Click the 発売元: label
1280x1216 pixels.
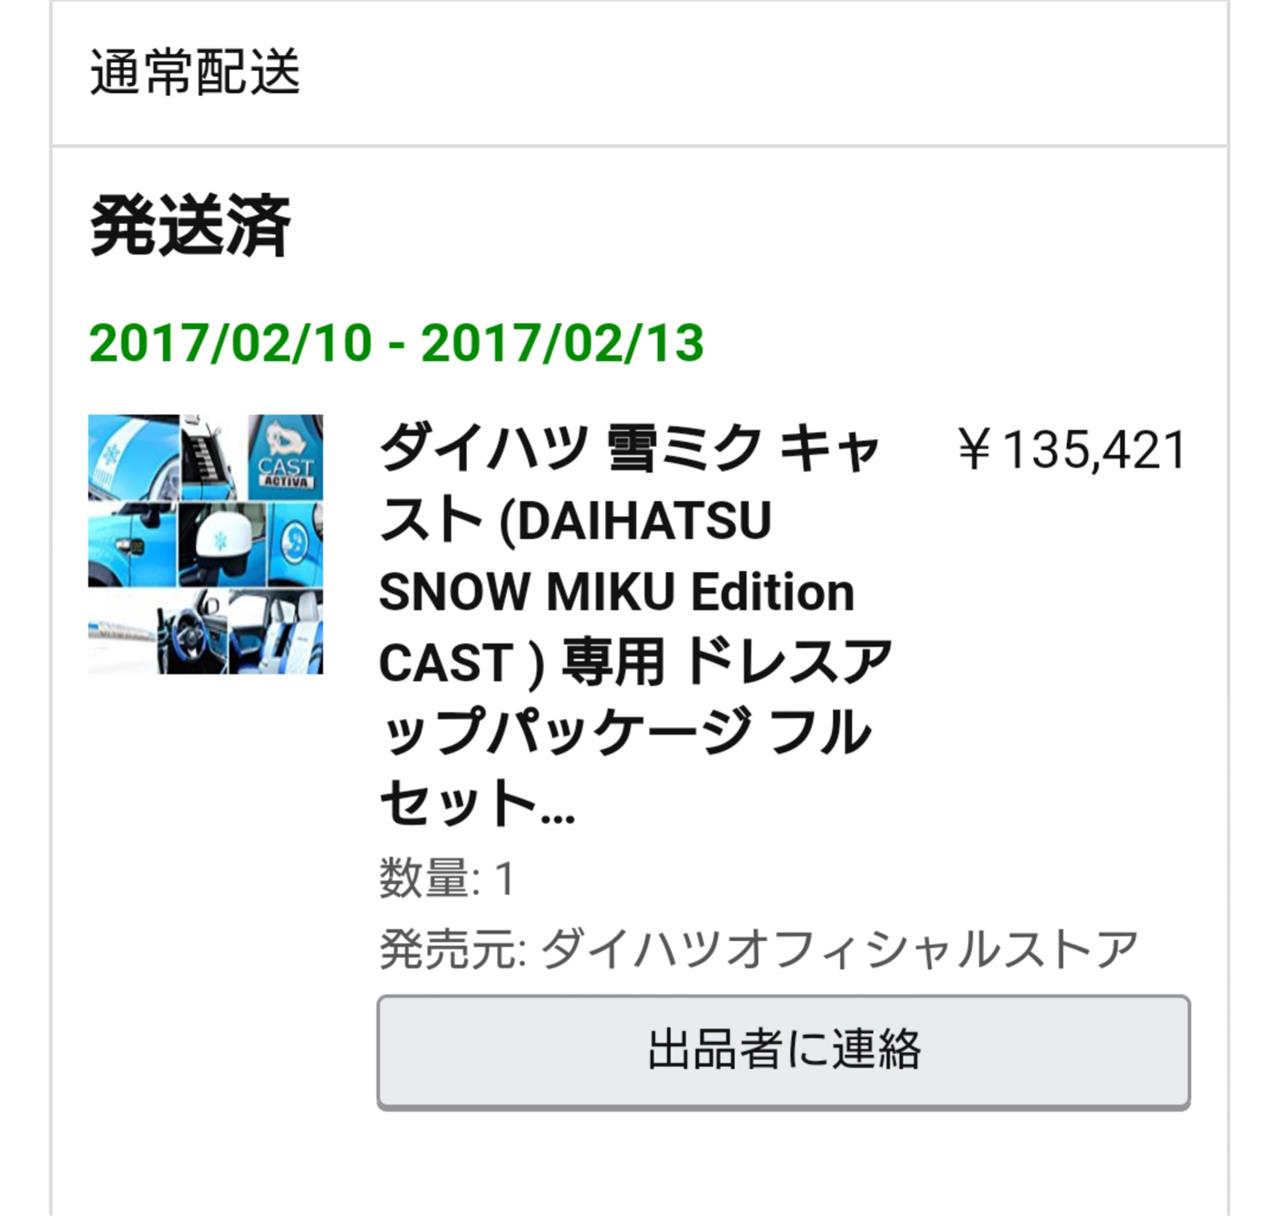[452, 948]
